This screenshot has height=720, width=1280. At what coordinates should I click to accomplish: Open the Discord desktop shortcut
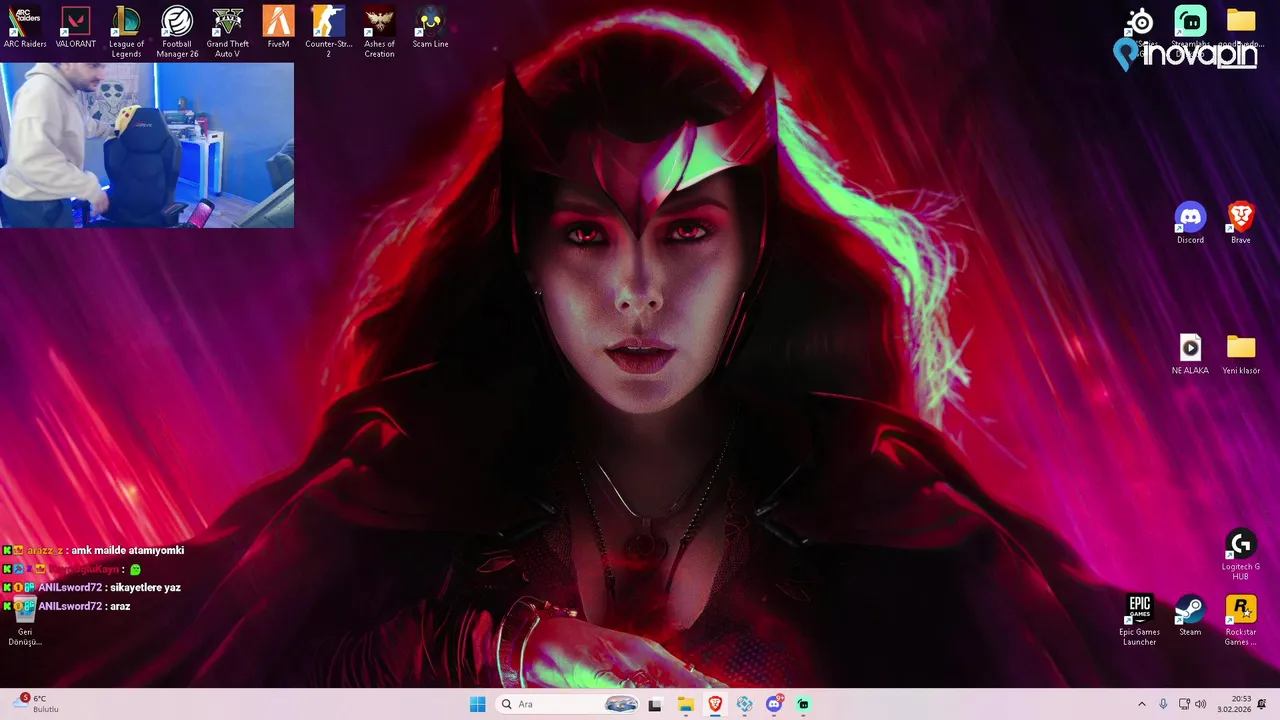point(1190,223)
